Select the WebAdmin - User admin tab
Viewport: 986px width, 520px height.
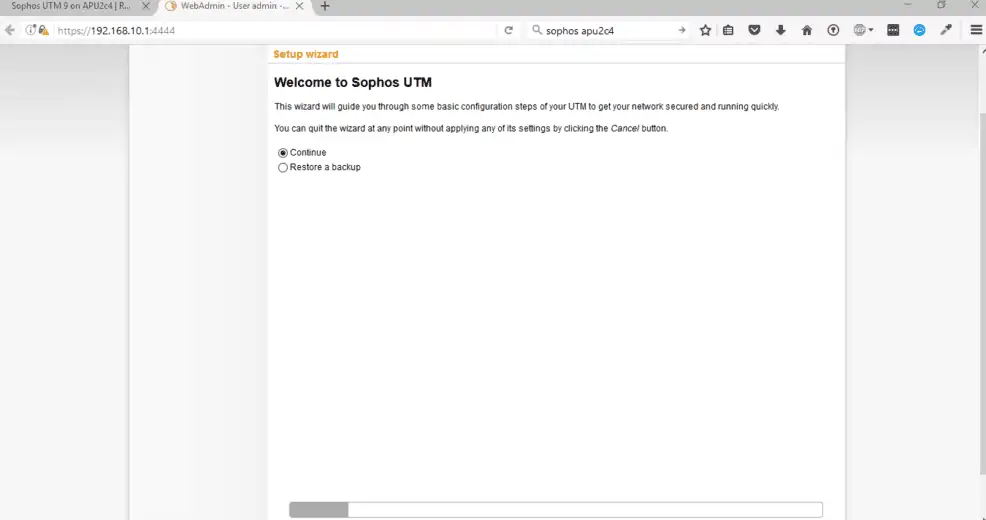point(234,6)
